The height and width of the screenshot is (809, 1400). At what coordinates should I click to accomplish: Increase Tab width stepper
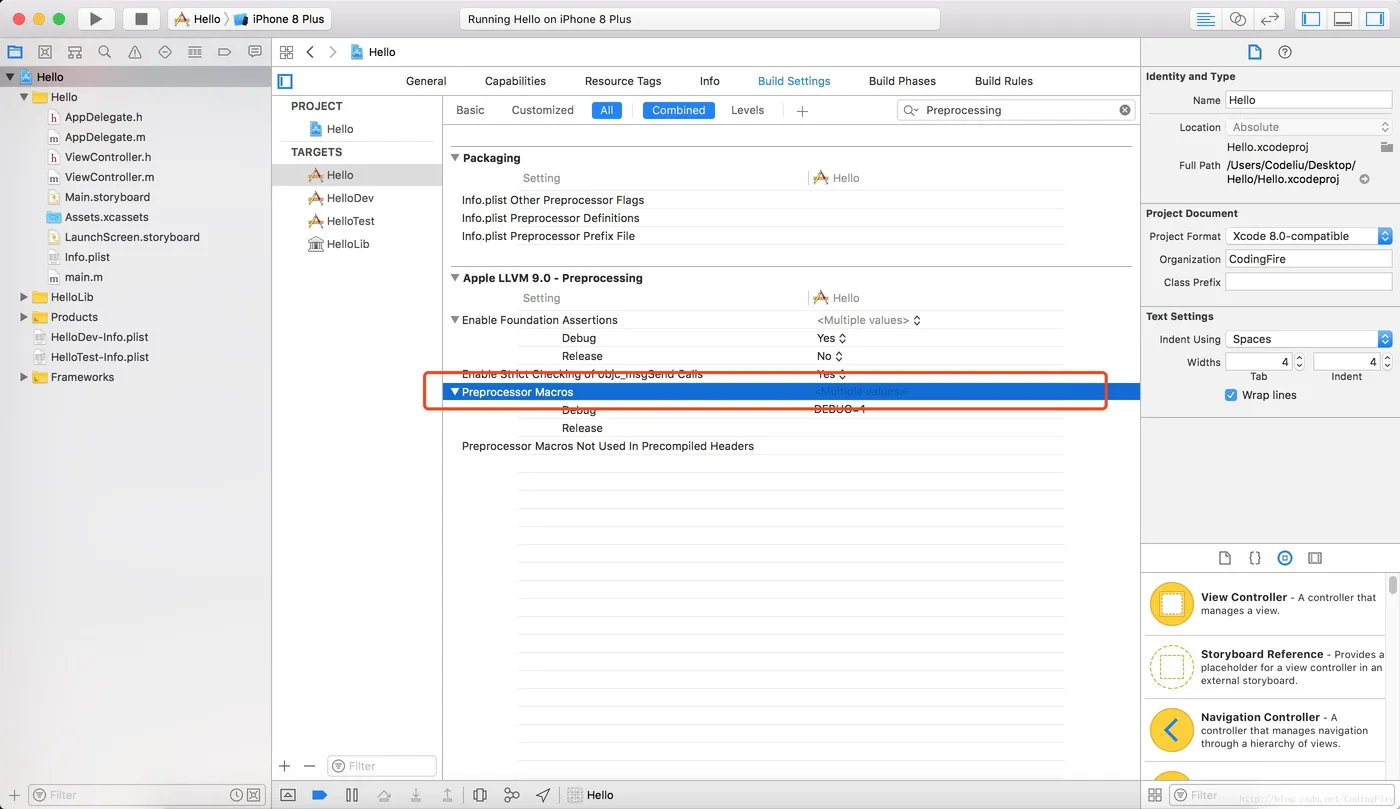pos(1299,358)
